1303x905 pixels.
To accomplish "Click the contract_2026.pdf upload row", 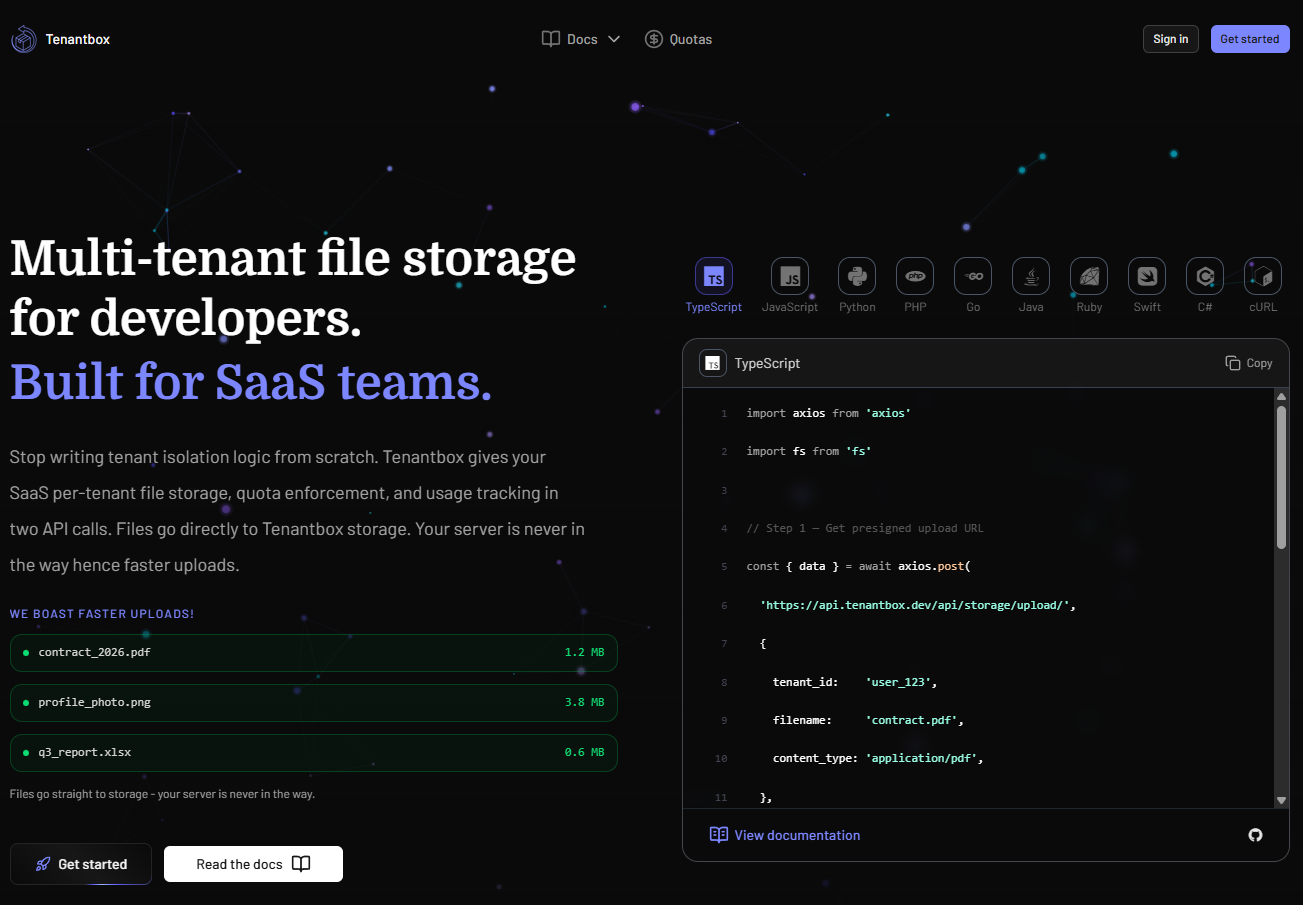I will [313, 652].
